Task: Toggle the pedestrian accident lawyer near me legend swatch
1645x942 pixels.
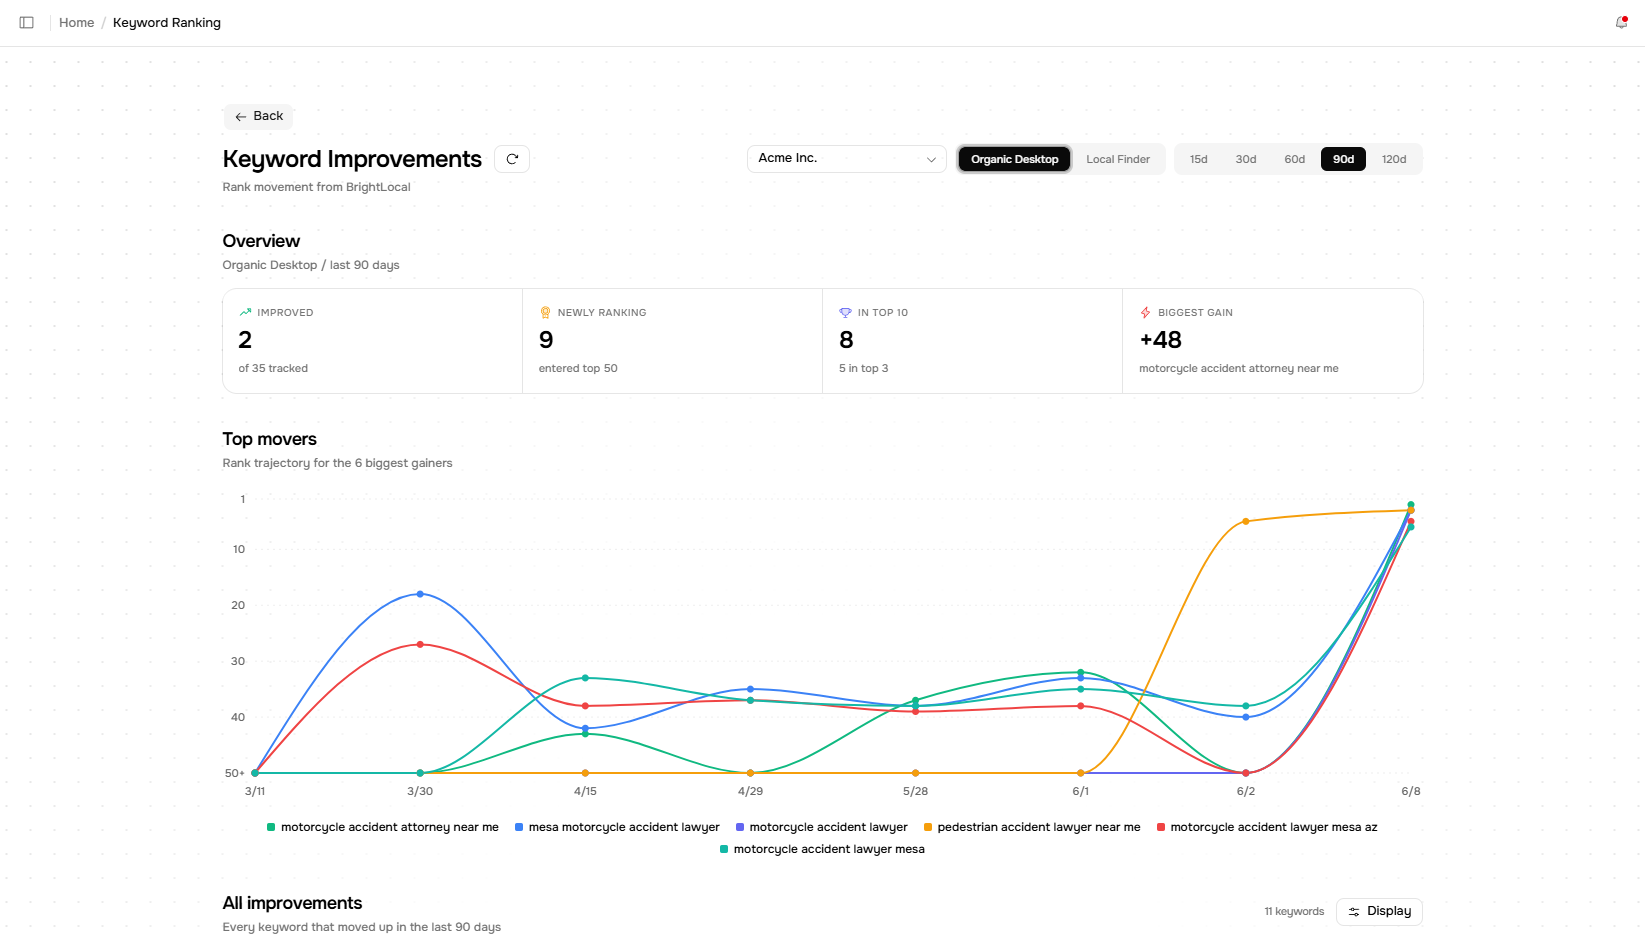Action: [x=928, y=827]
